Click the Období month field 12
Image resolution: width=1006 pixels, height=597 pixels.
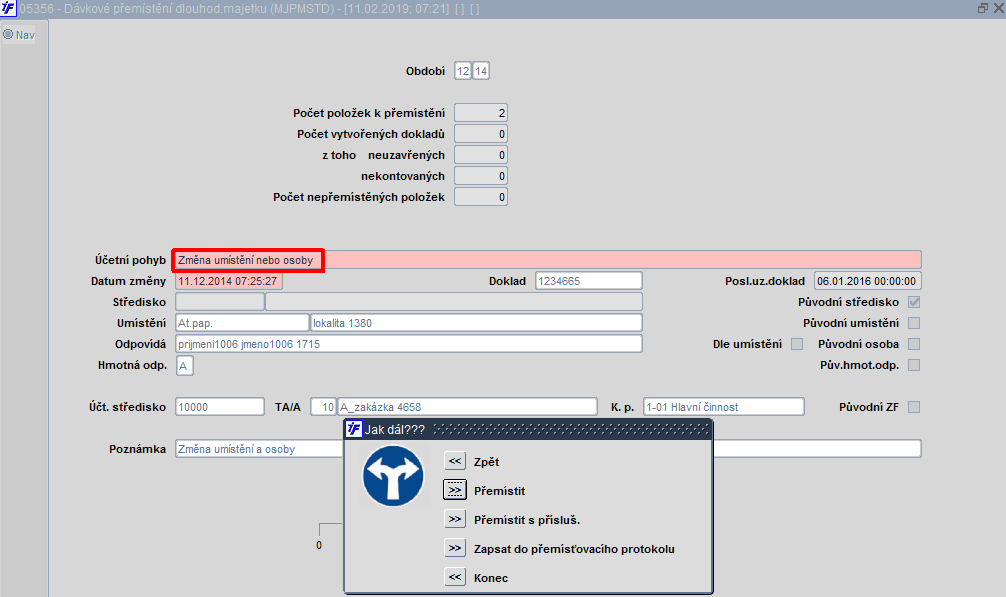tap(463, 71)
